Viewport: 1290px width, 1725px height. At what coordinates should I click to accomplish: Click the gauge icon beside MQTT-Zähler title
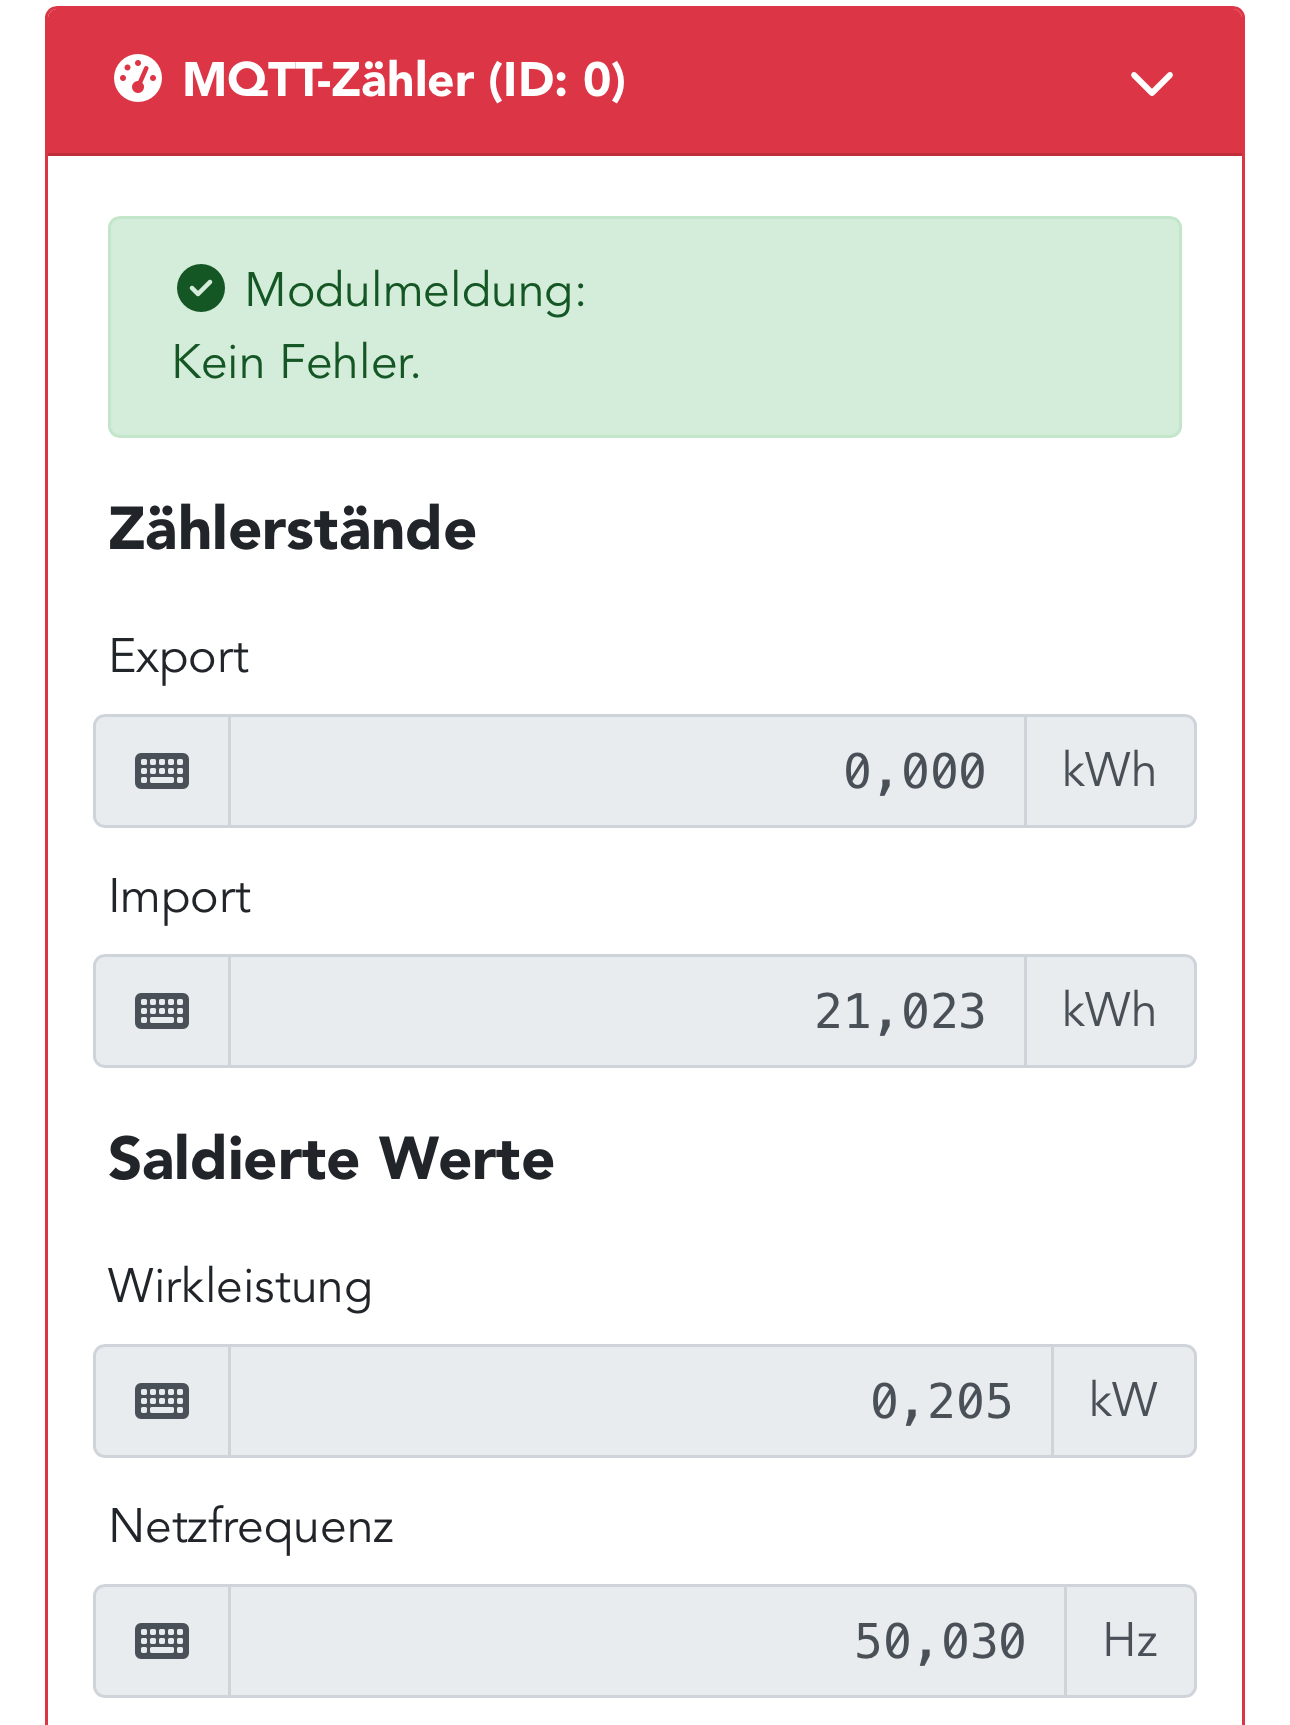click(137, 80)
